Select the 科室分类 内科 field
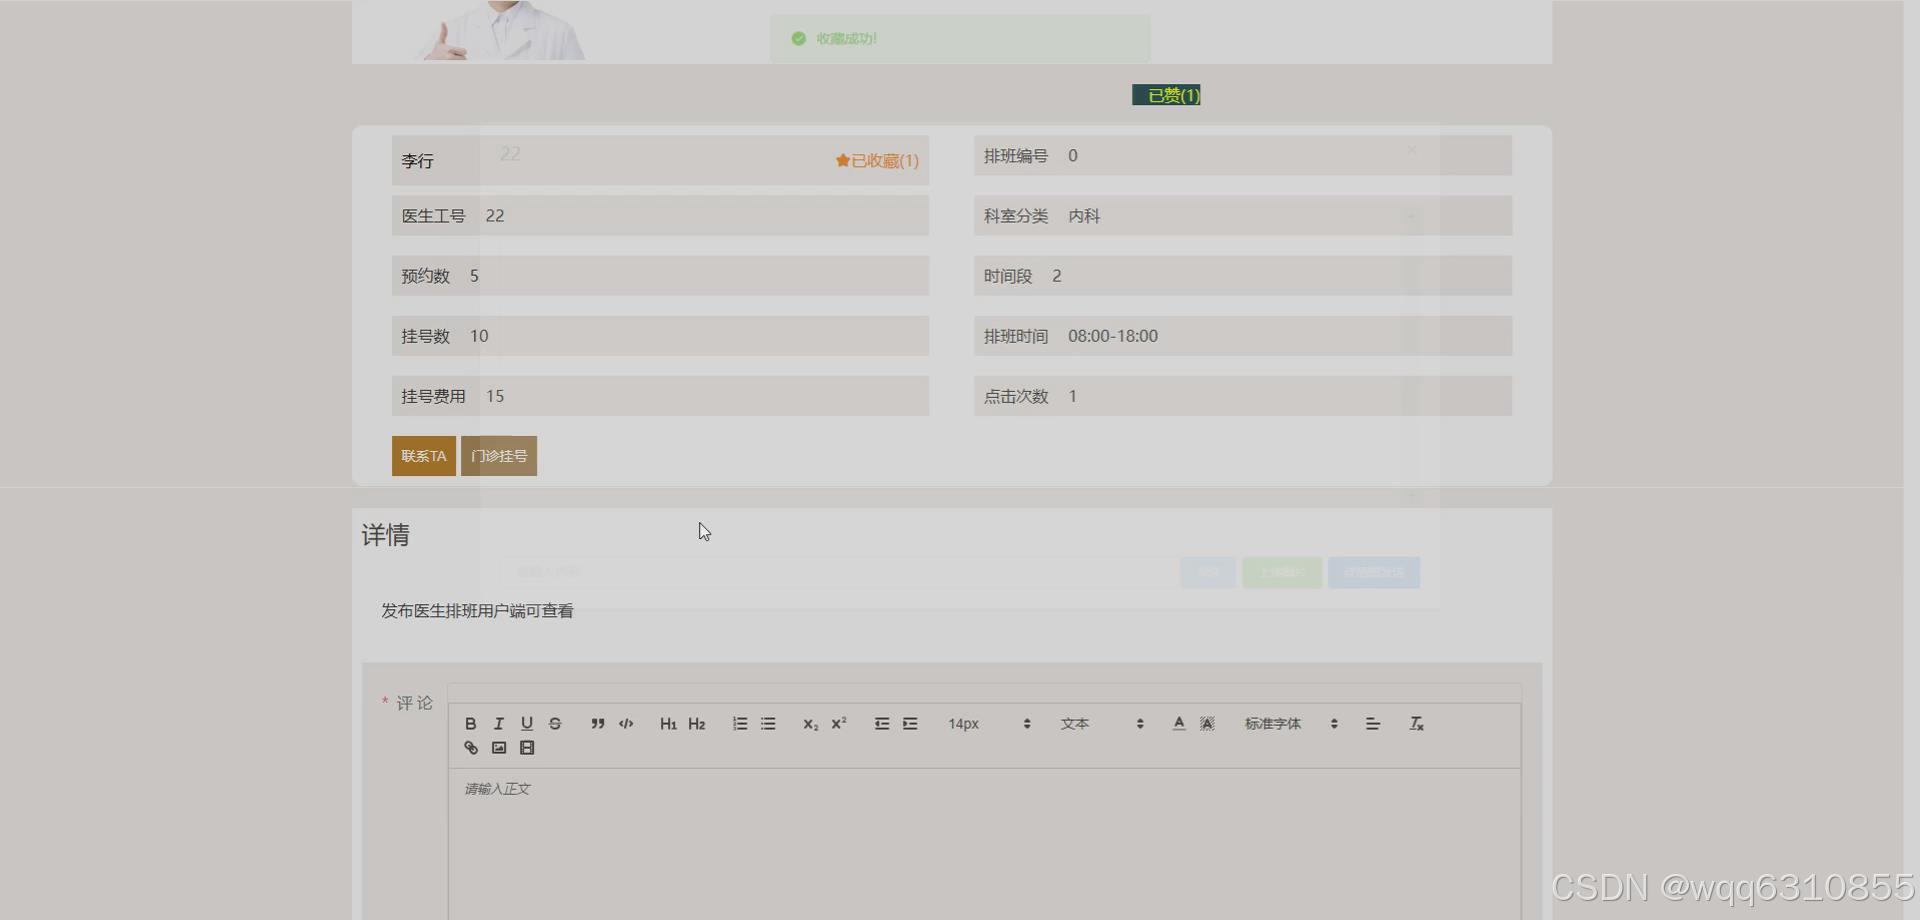 (1243, 216)
